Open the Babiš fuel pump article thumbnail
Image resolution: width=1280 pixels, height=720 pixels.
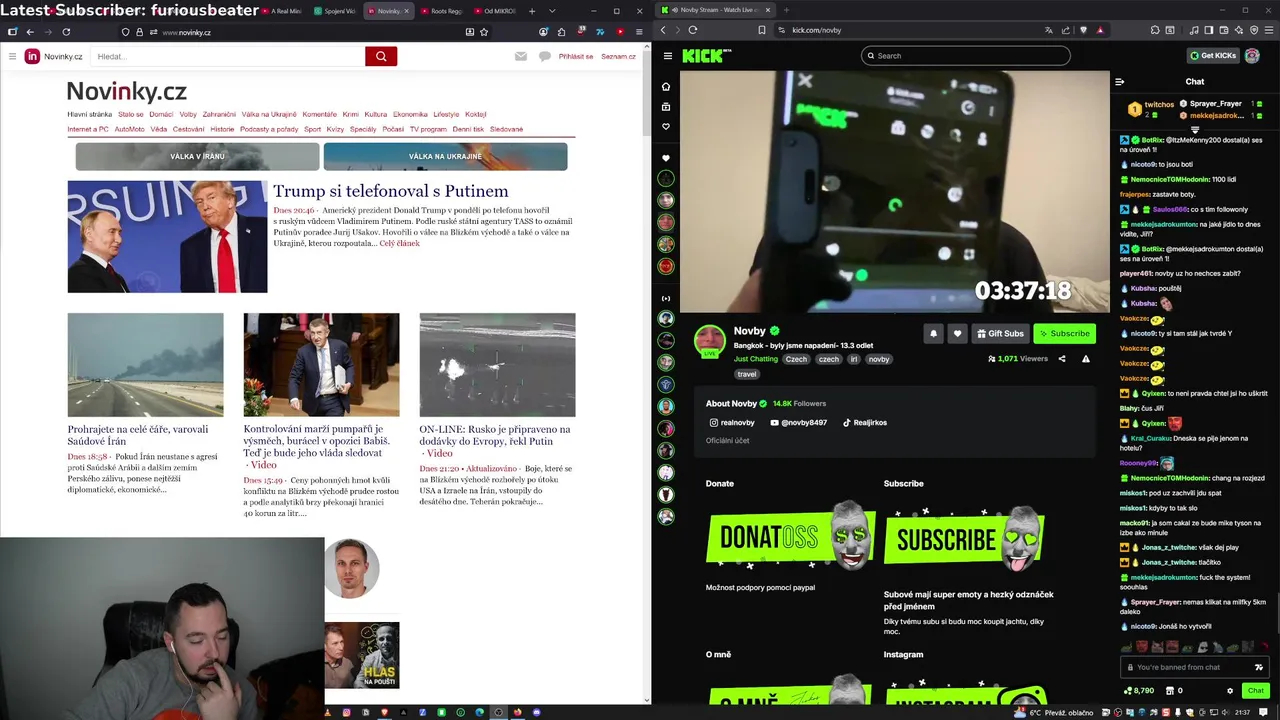[321, 365]
